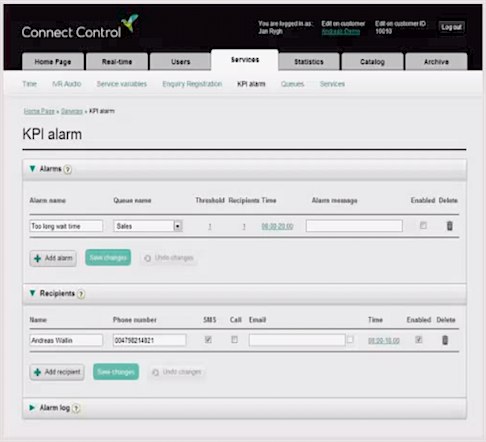Open the Sales queue name dropdown

[x=148, y=226]
